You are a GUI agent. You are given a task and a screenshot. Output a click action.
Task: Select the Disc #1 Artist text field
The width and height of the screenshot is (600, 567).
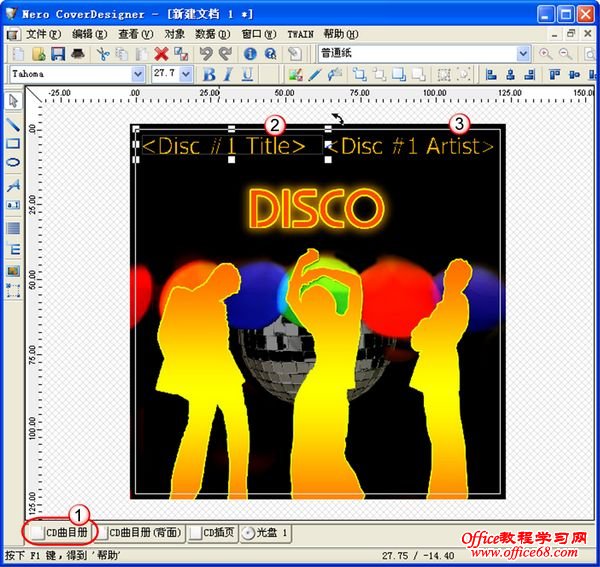(411, 146)
